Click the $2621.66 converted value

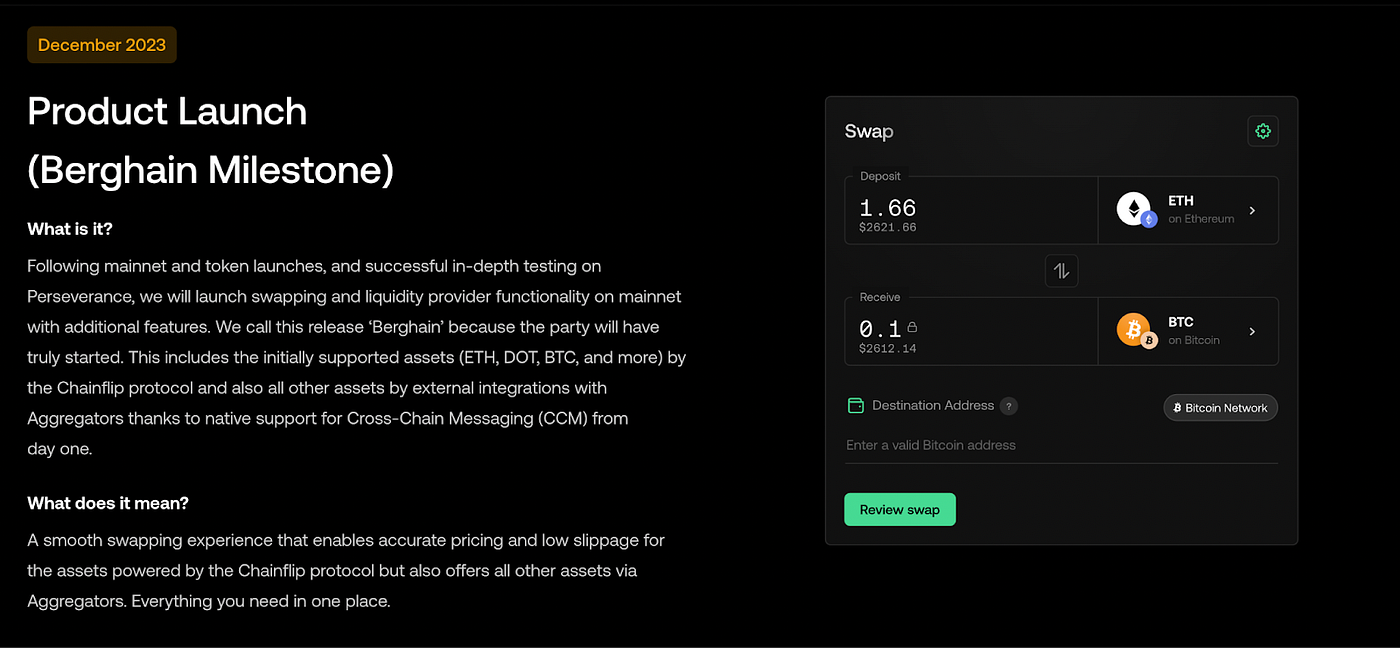[x=886, y=227]
